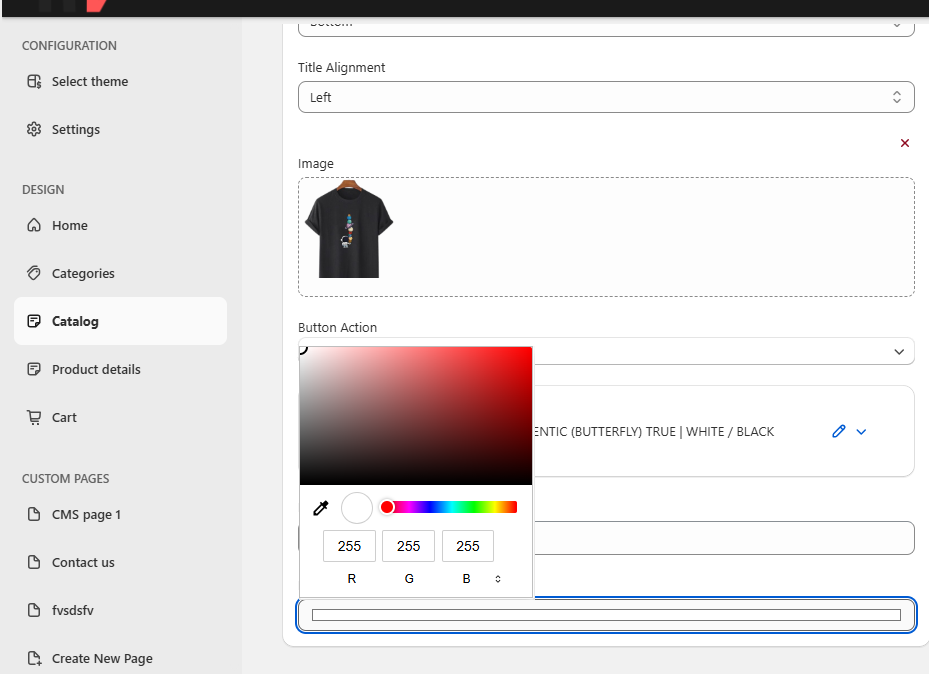This screenshot has height=674, width=929.
Task: Click the t-shirt image thumbnail
Action: point(348,229)
